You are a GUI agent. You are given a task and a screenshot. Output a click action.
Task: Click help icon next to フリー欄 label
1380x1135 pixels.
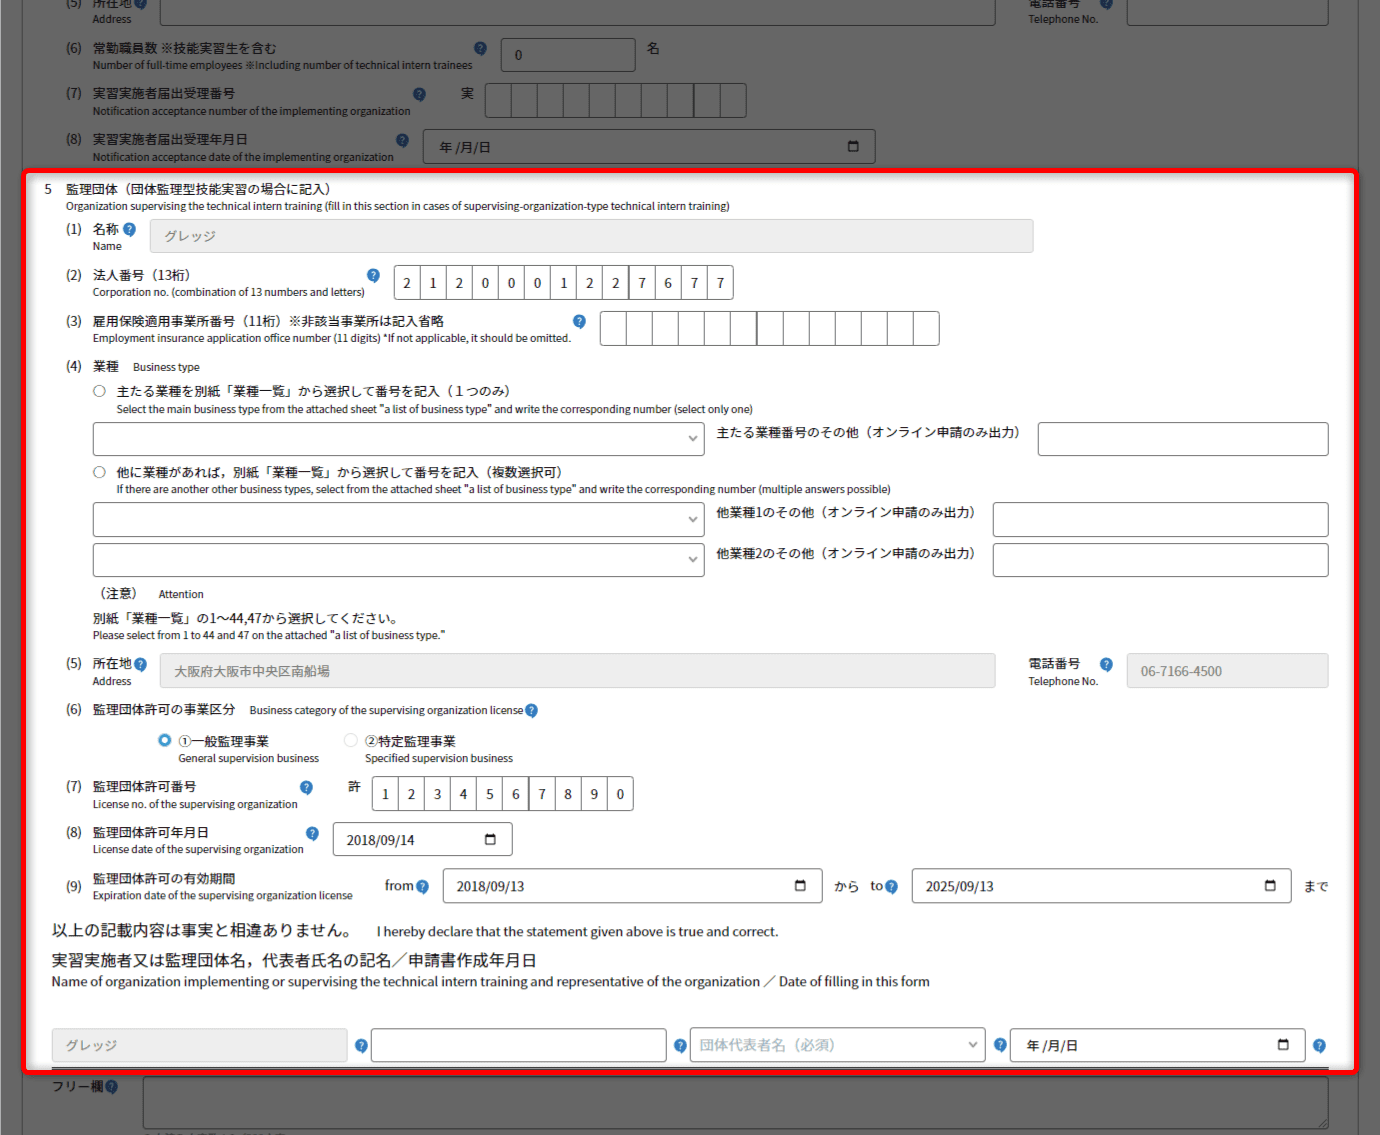(x=111, y=1086)
